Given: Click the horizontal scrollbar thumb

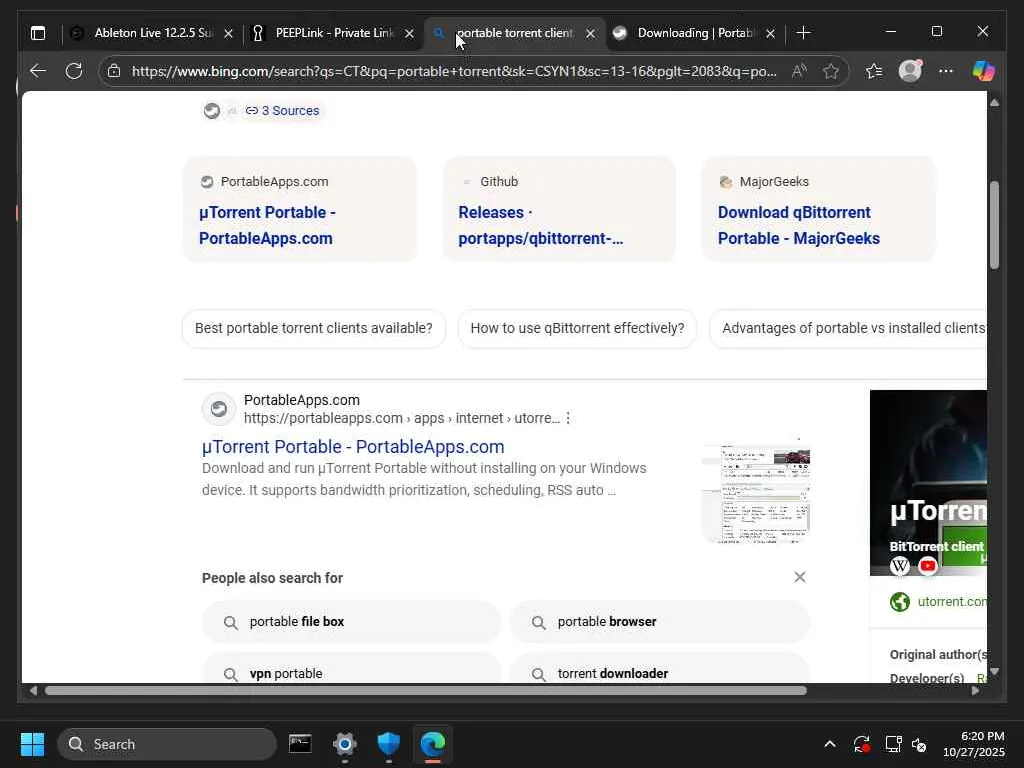Looking at the screenshot, I should [426, 691].
